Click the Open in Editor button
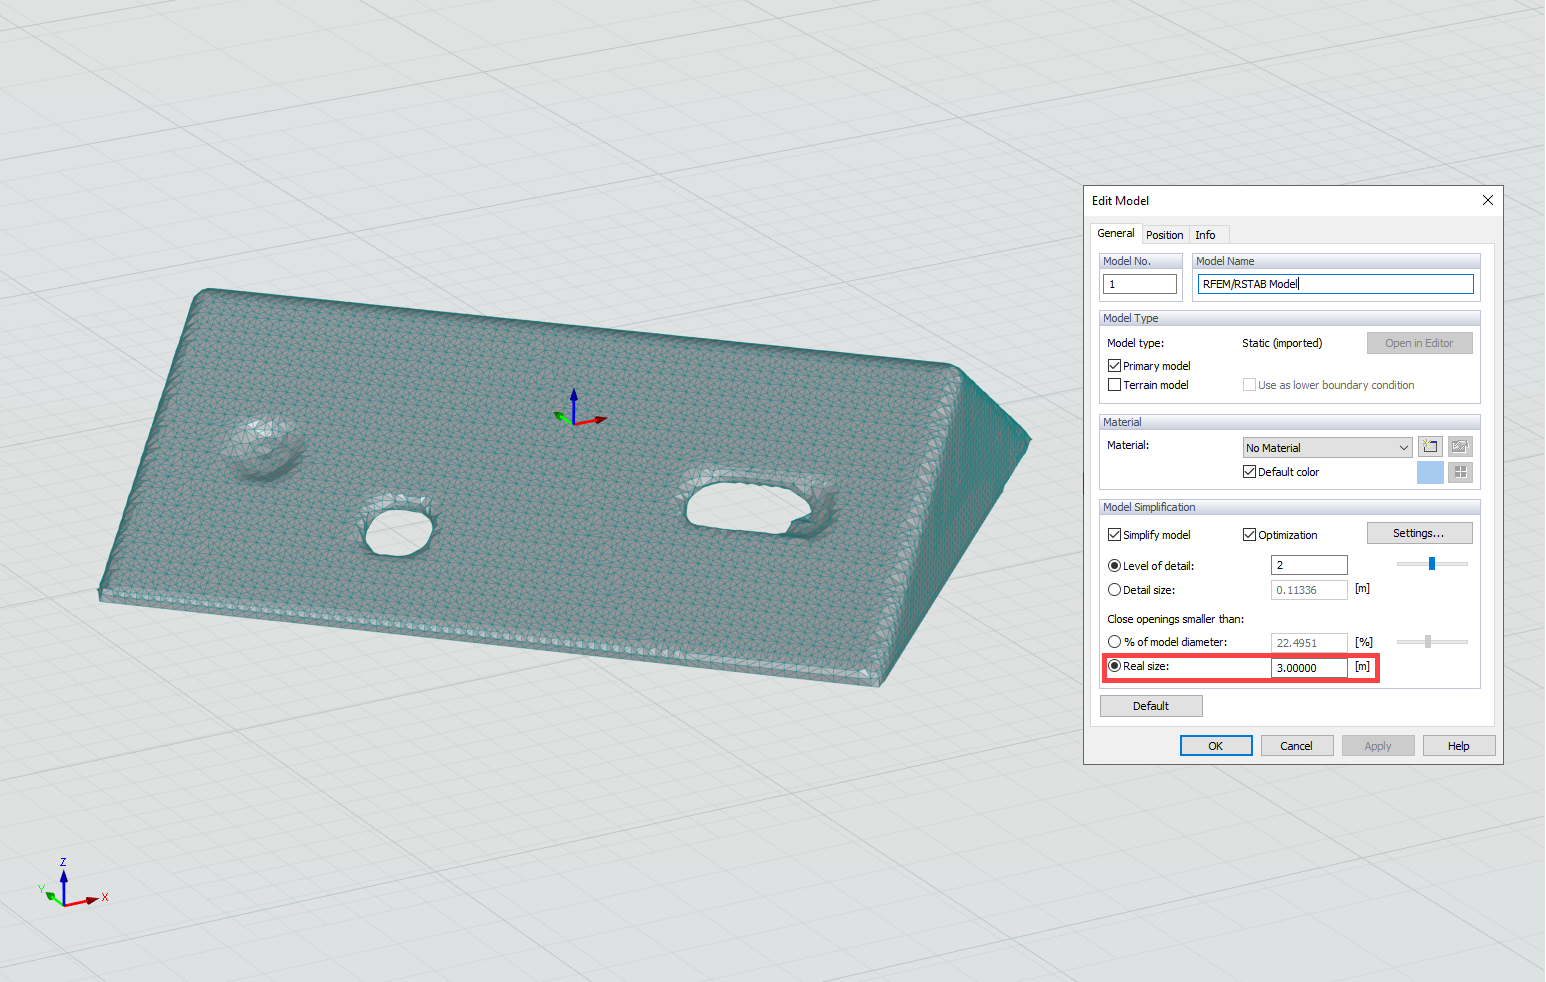 coord(1419,343)
